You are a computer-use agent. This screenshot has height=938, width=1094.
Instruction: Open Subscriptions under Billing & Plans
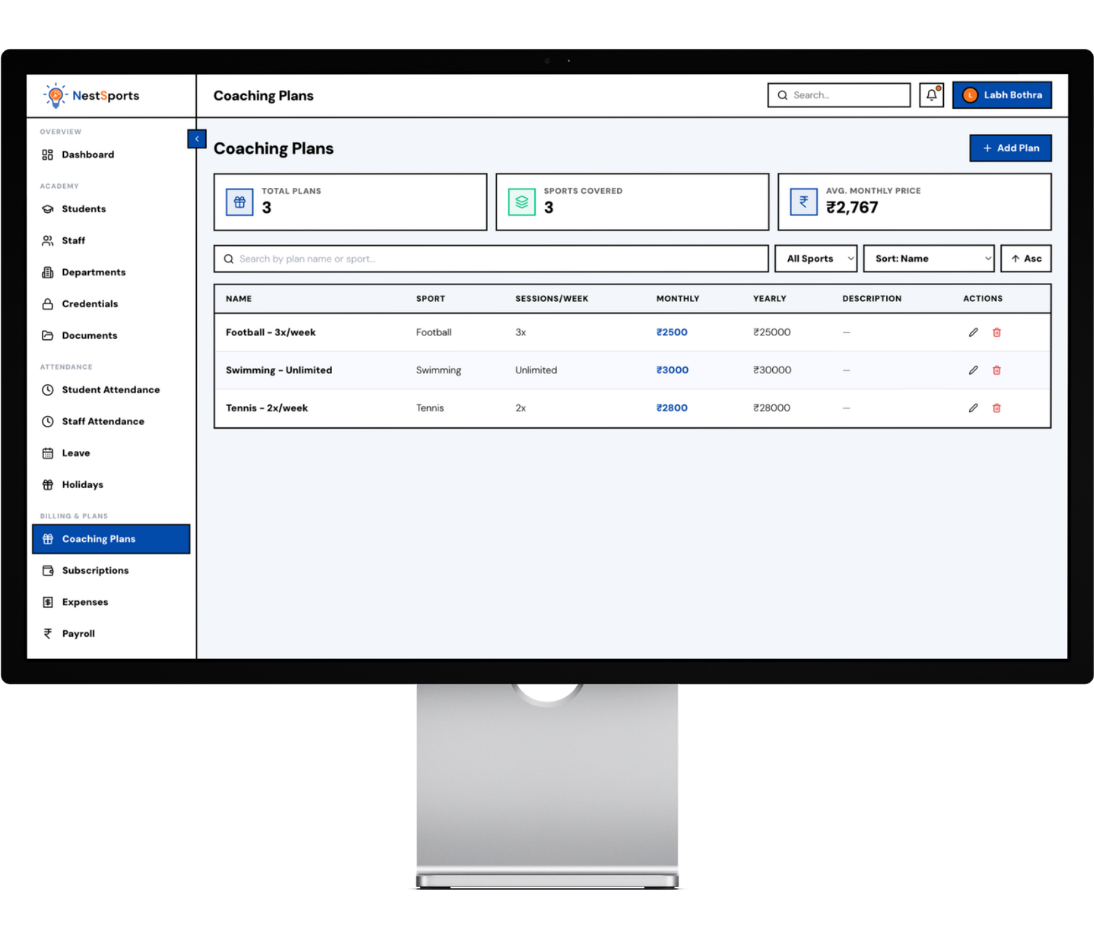click(x=111, y=570)
